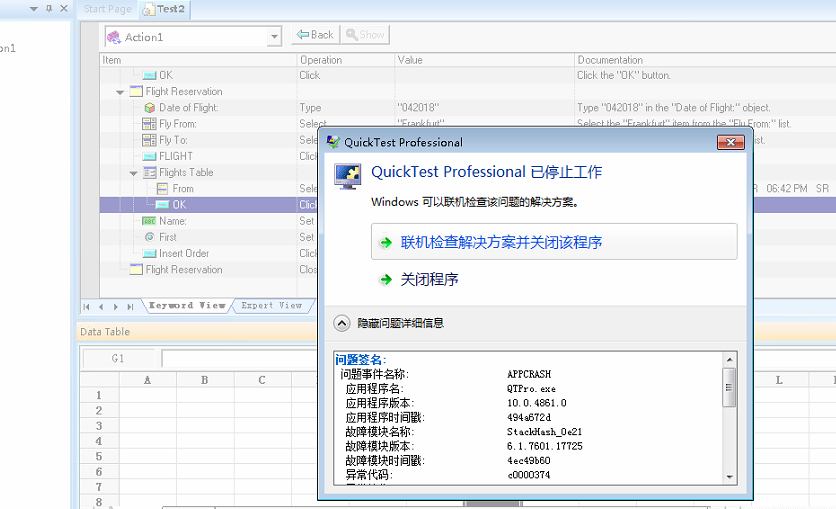Open the left panel options dropdown arrow
This screenshot has width=836, height=509.
click(34, 9)
